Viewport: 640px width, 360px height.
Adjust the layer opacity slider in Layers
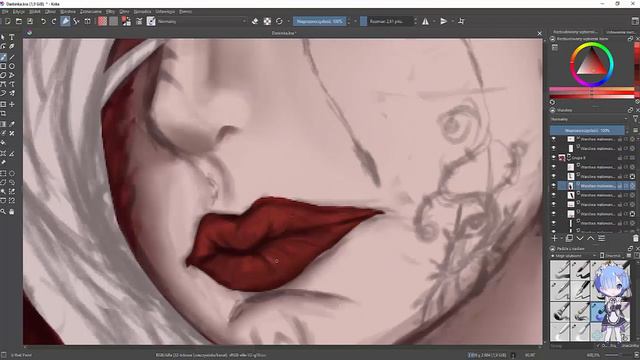[587, 130]
